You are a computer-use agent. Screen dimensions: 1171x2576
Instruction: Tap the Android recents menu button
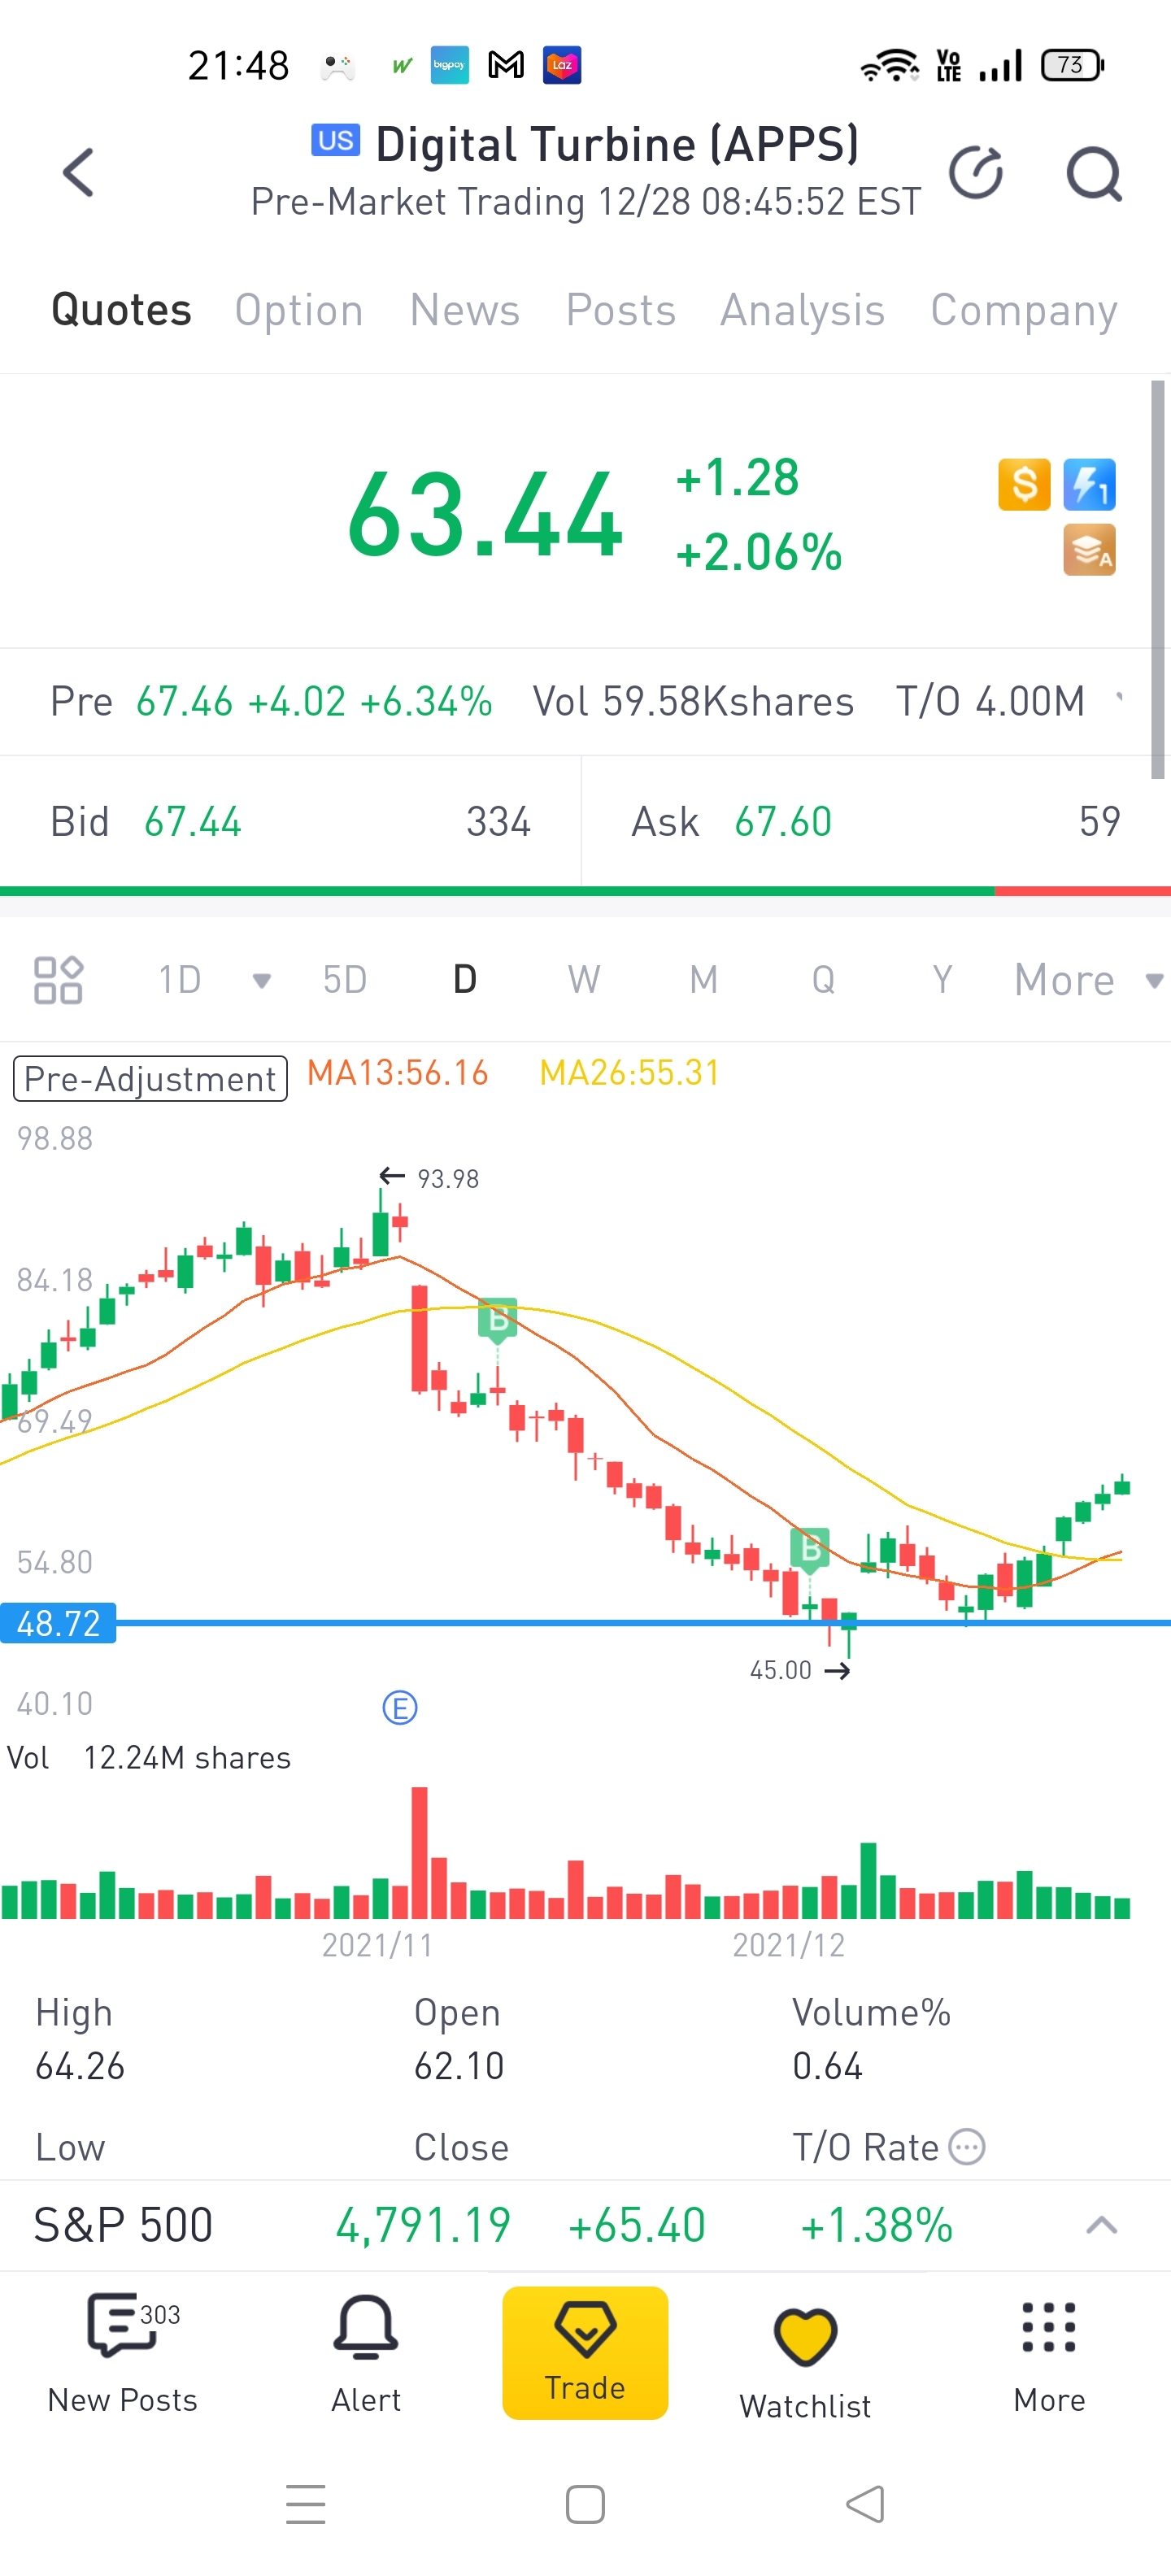[306, 2504]
